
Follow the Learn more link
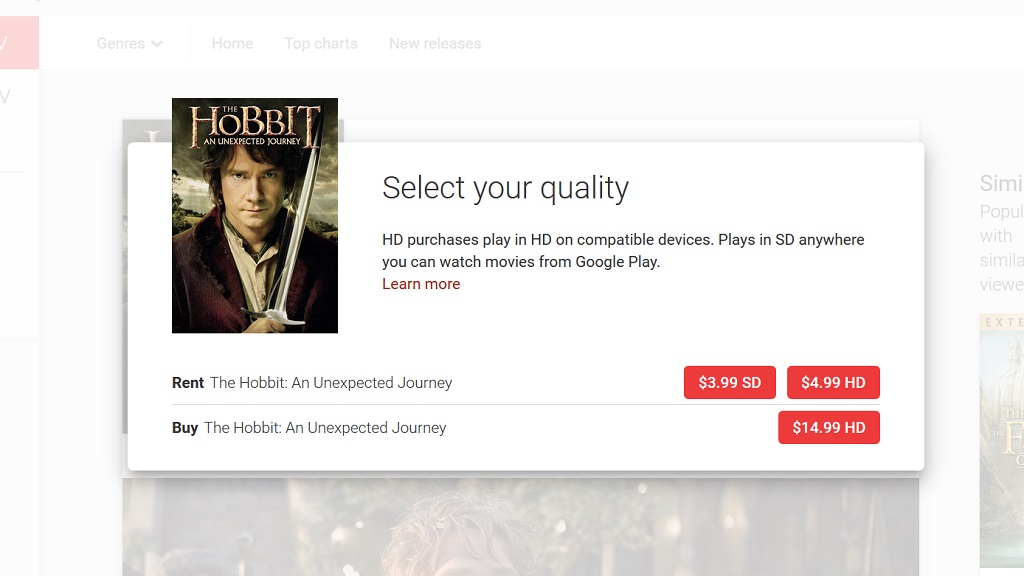pos(421,284)
